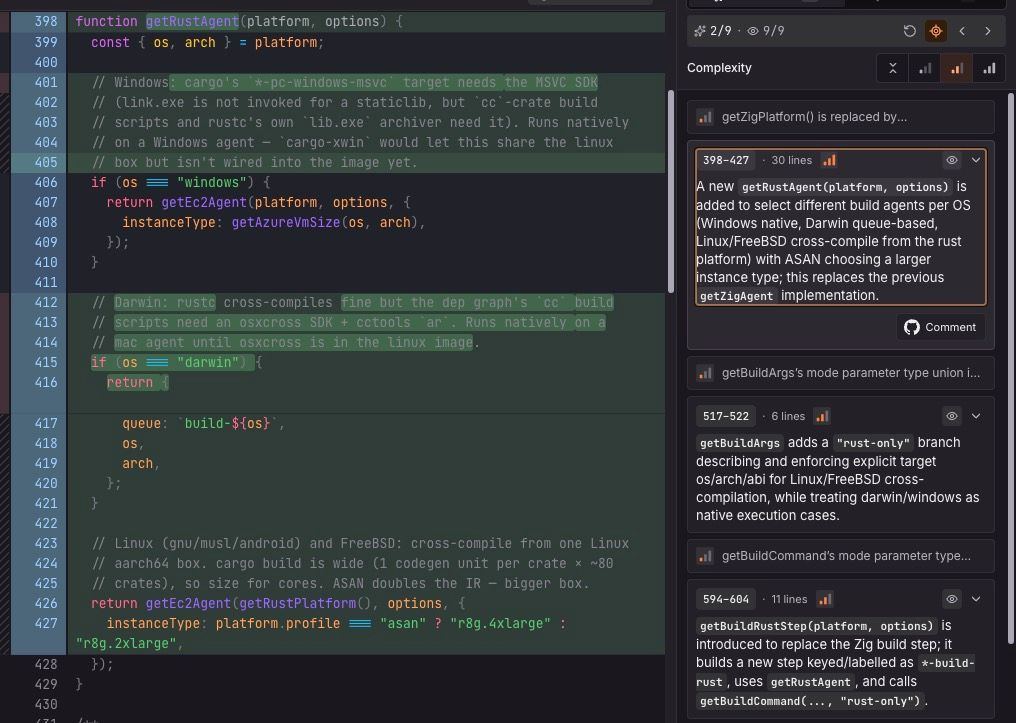This screenshot has height=723, width=1016.
Task: Click the 398-427 line range badge
Action: point(726,161)
